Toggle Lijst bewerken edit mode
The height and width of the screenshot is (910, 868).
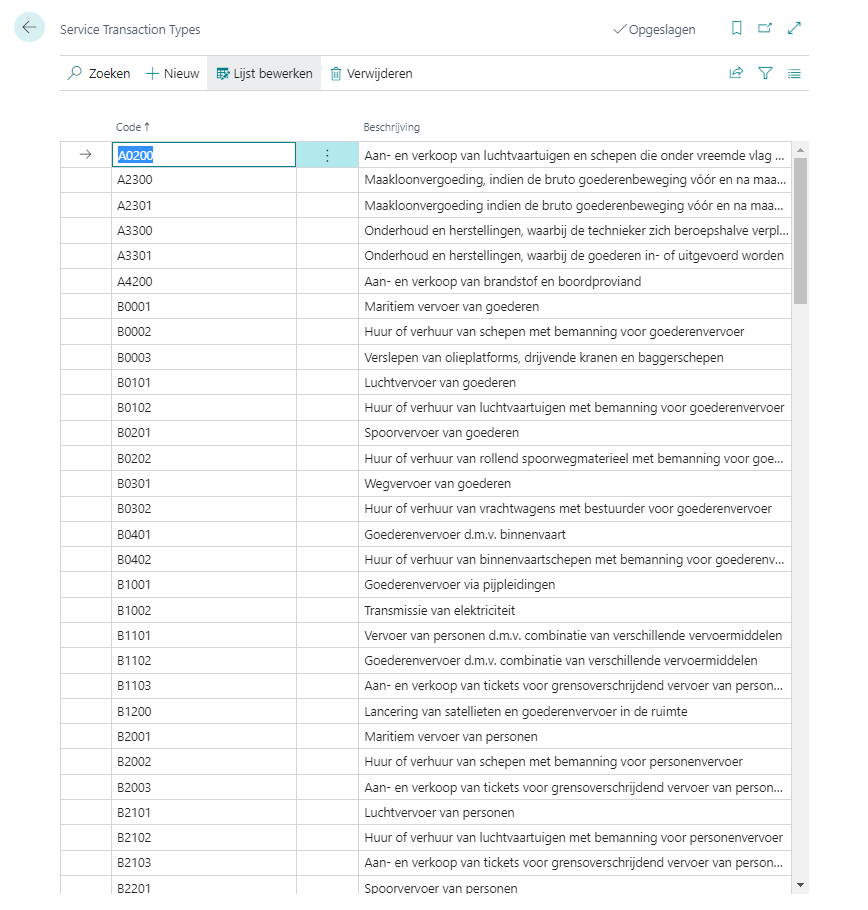click(x=264, y=73)
